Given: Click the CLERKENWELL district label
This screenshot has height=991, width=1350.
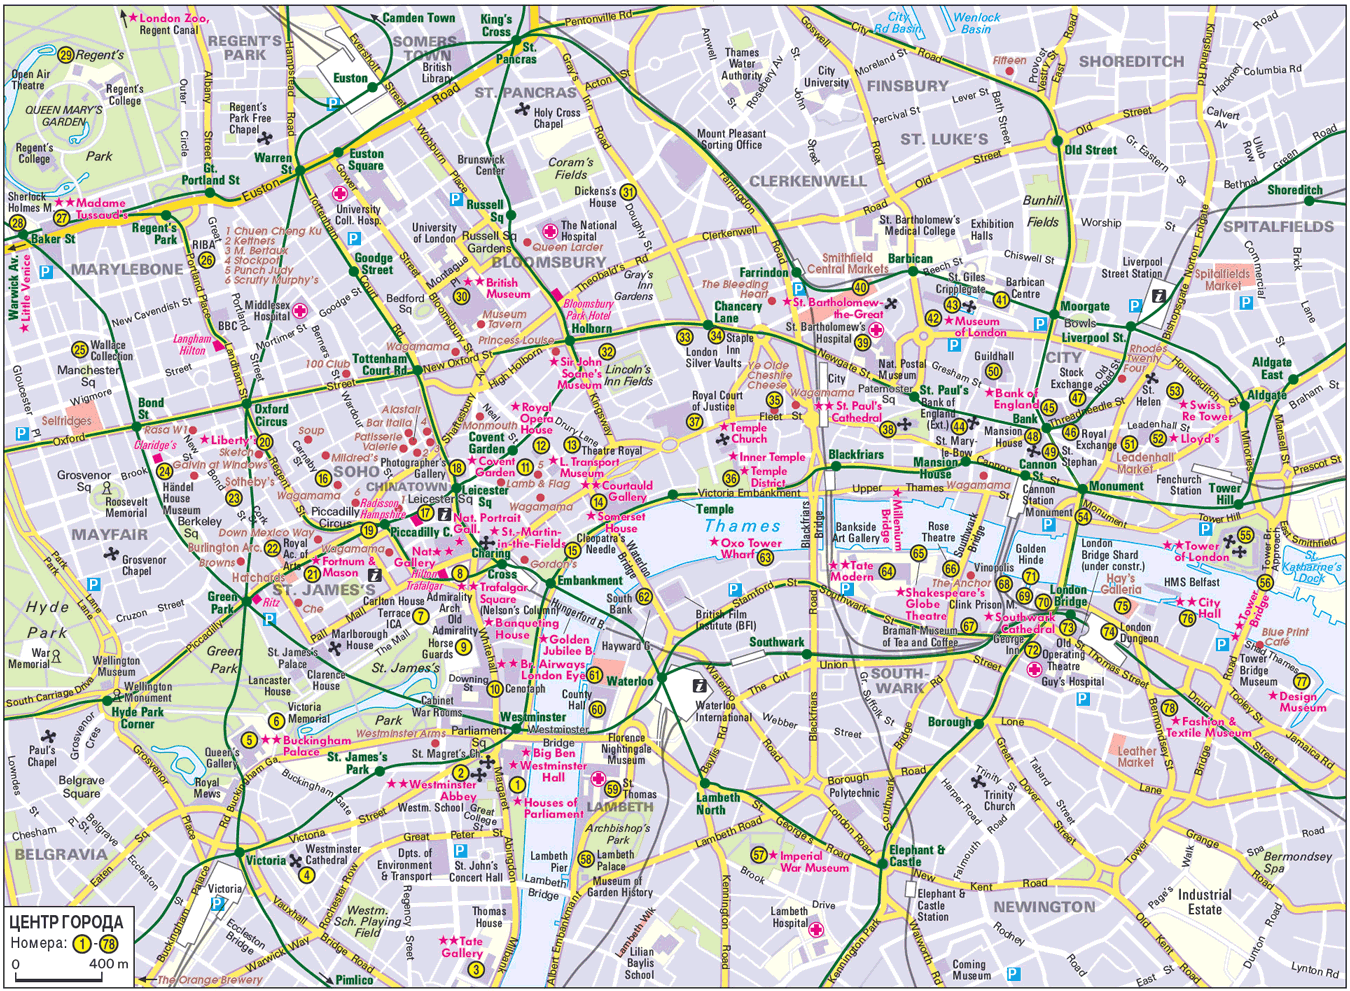Looking at the screenshot, I should pos(807,181).
